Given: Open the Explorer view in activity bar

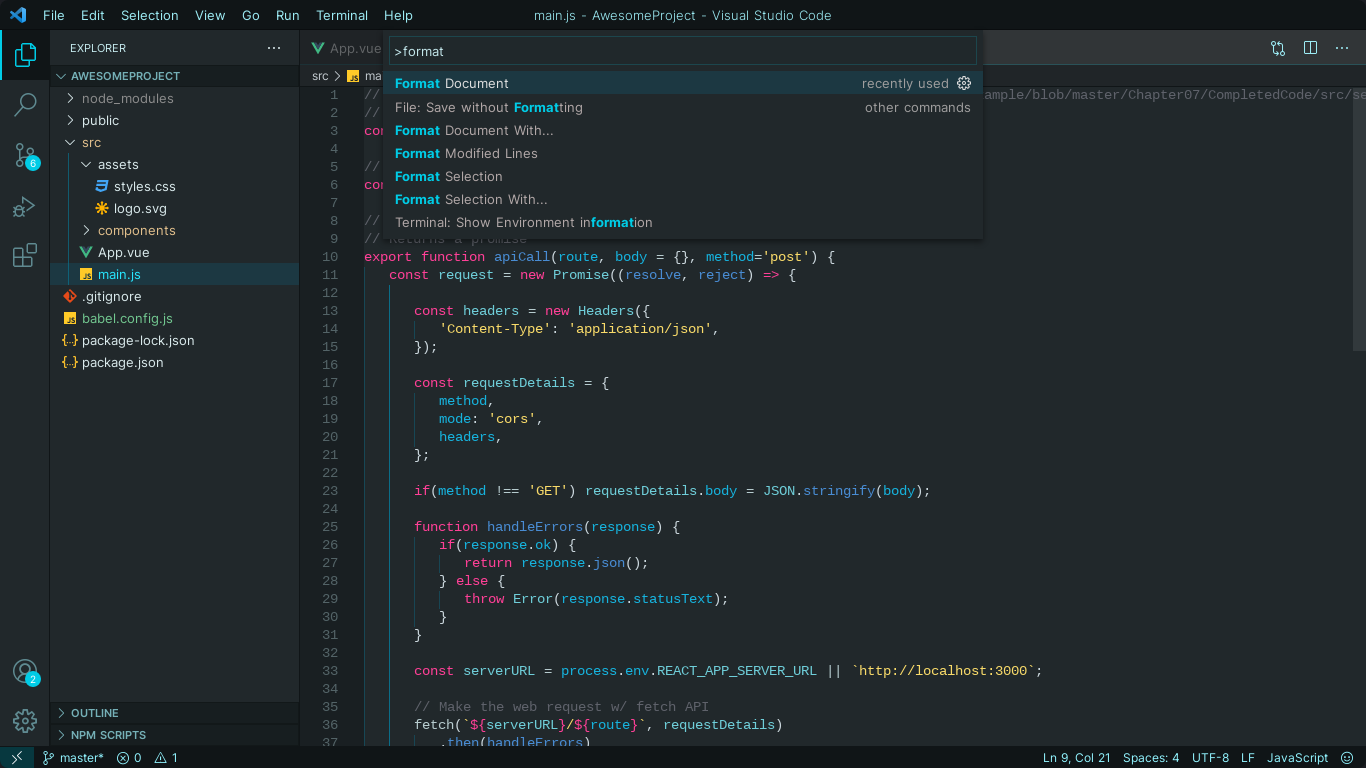Looking at the screenshot, I should point(25,55).
